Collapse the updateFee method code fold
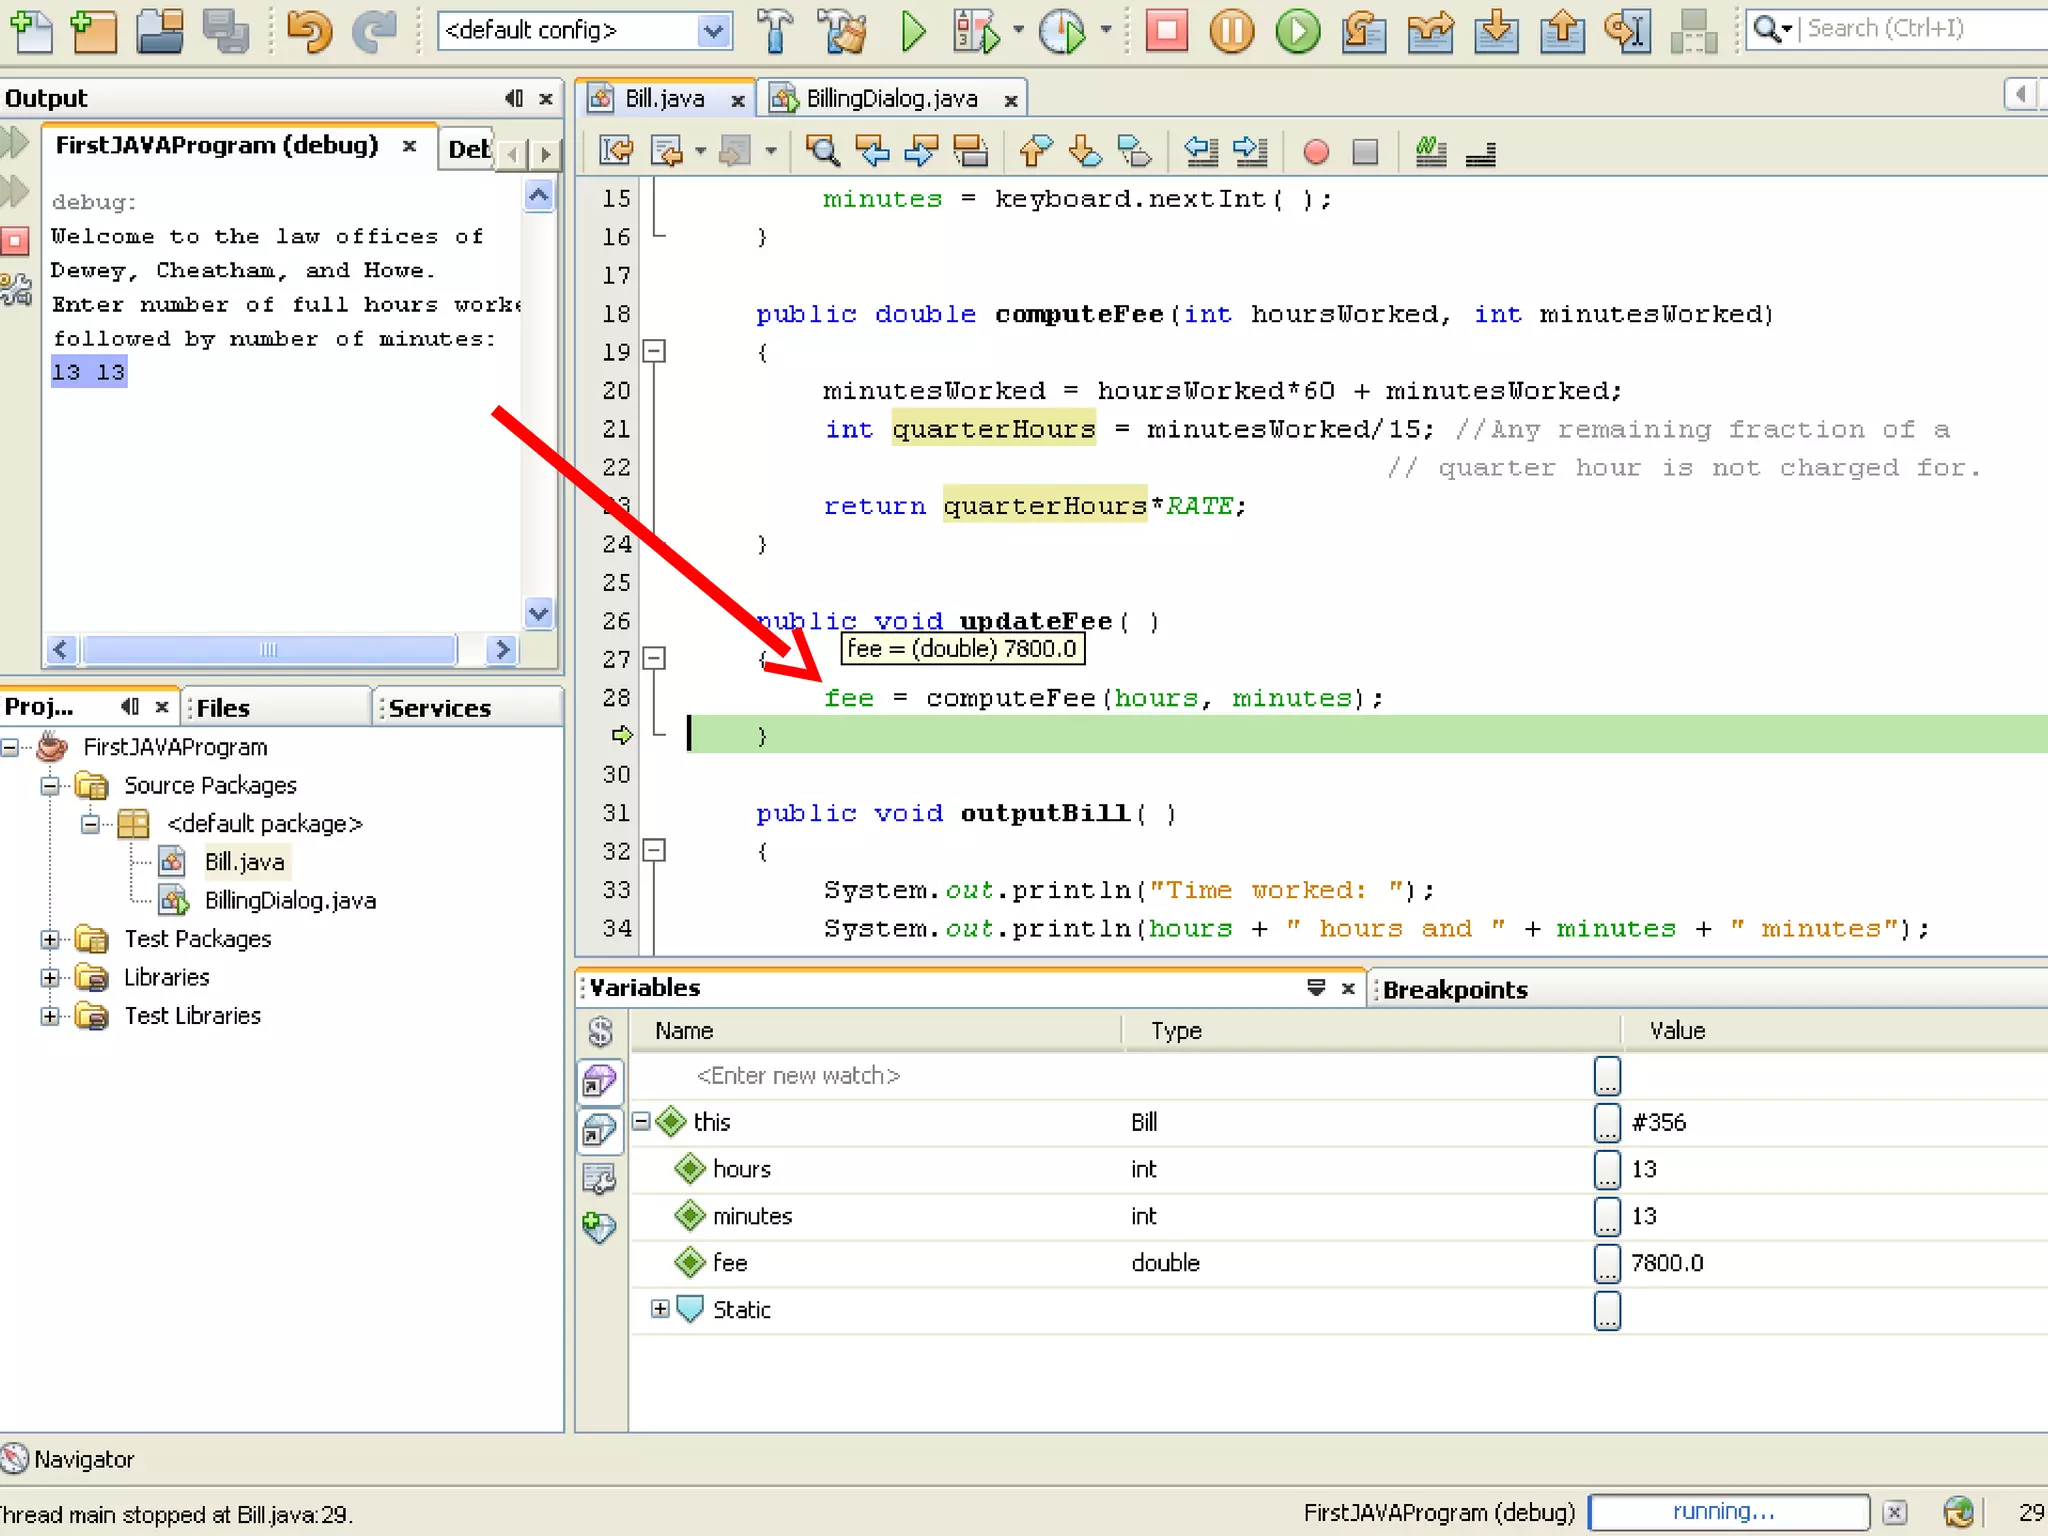 pyautogui.click(x=654, y=658)
